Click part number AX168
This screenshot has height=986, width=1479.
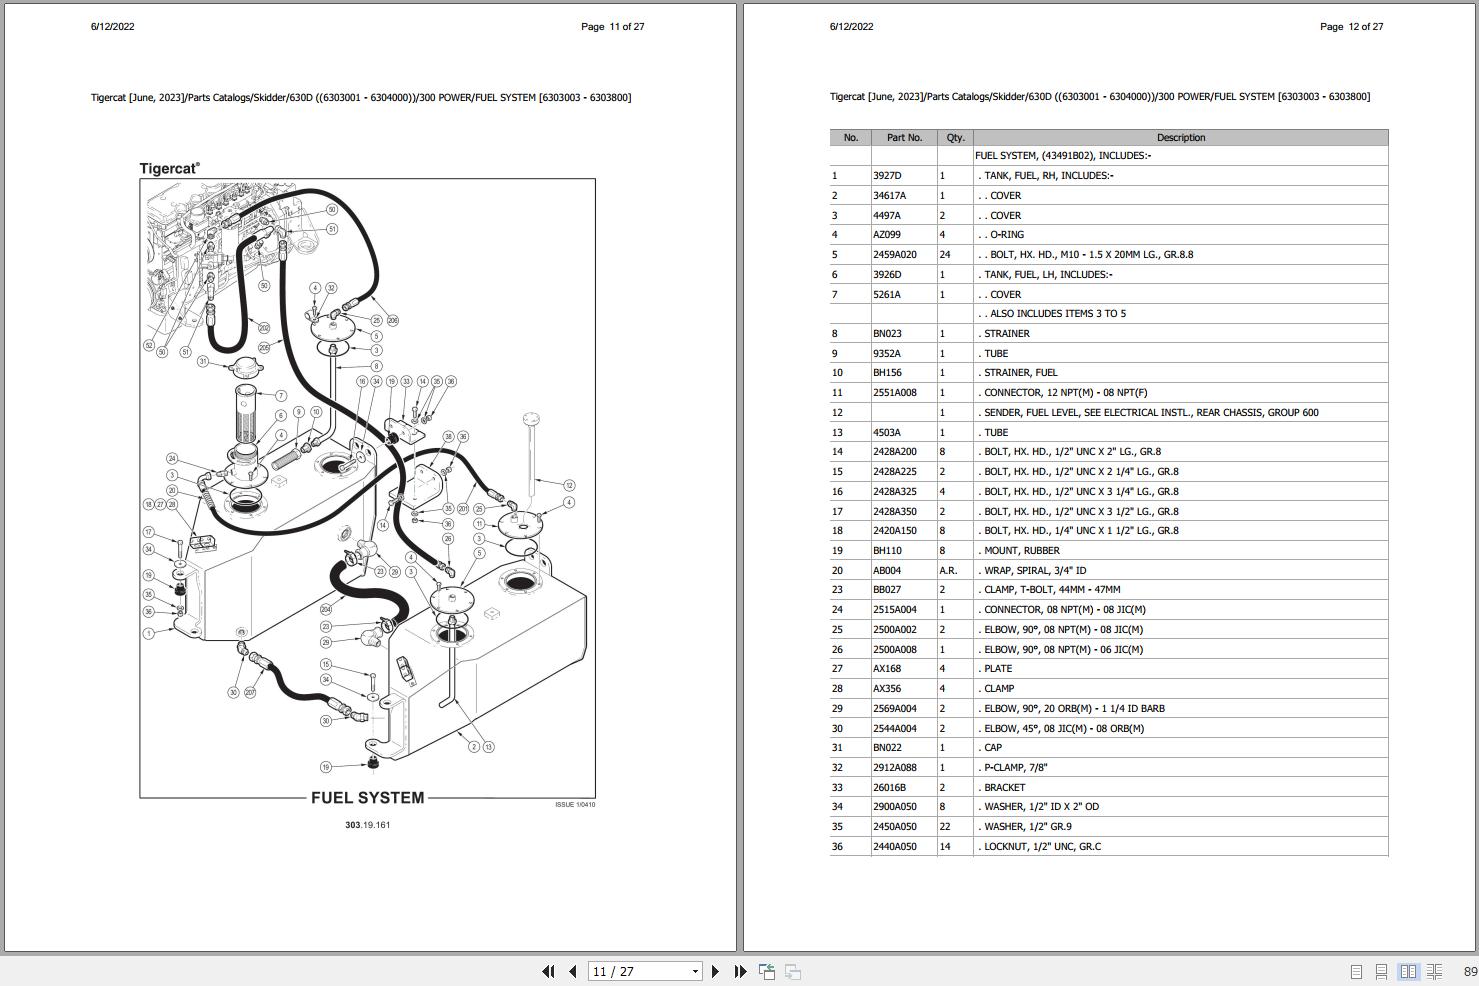coord(887,669)
